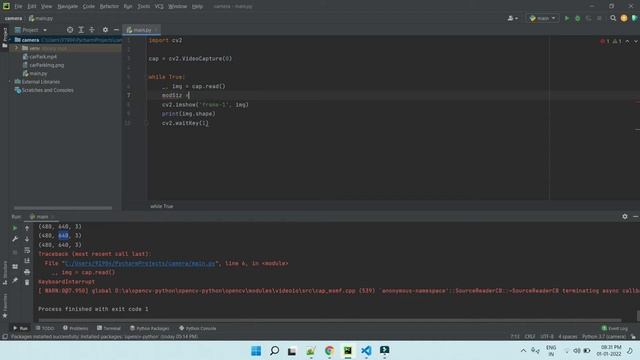Open the Python Packages tab
This screenshot has width=640, height=360.
149,328
